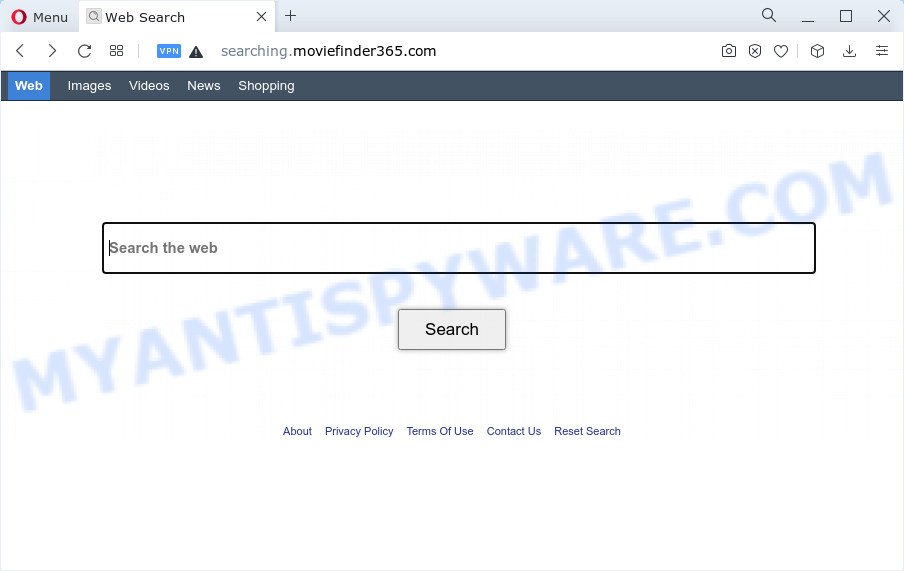Viewport: 904px width, 571px height.
Task: Open ad blocker shield icon
Action: [x=755, y=51]
